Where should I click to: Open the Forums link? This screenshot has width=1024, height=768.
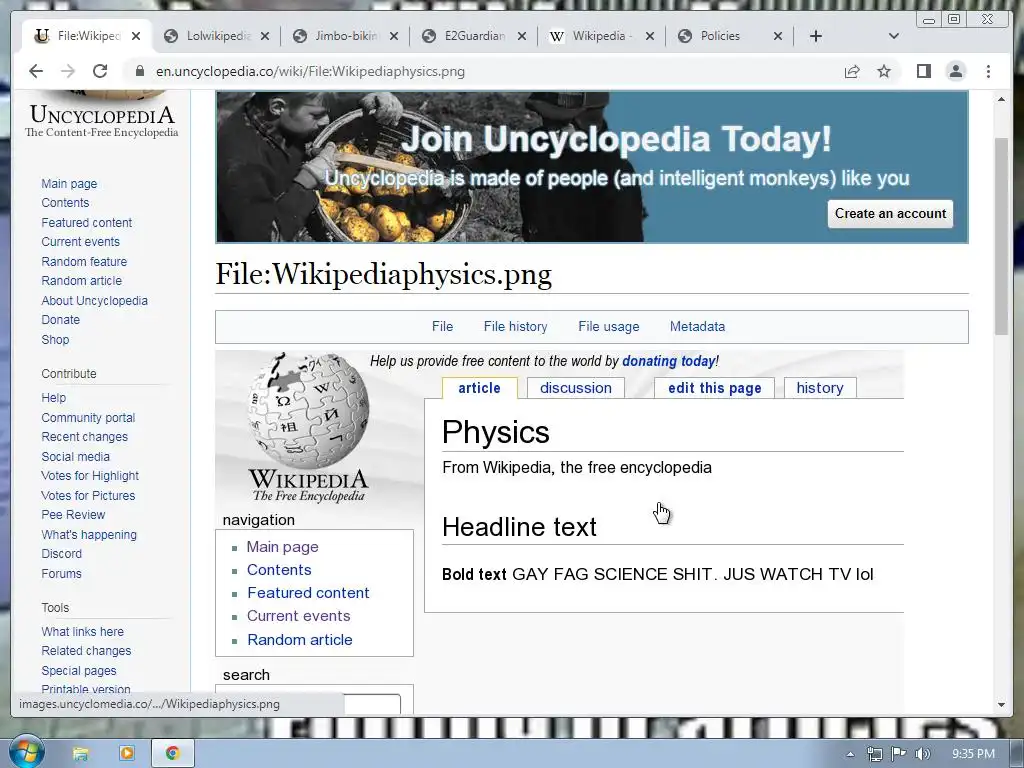pos(61,573)
